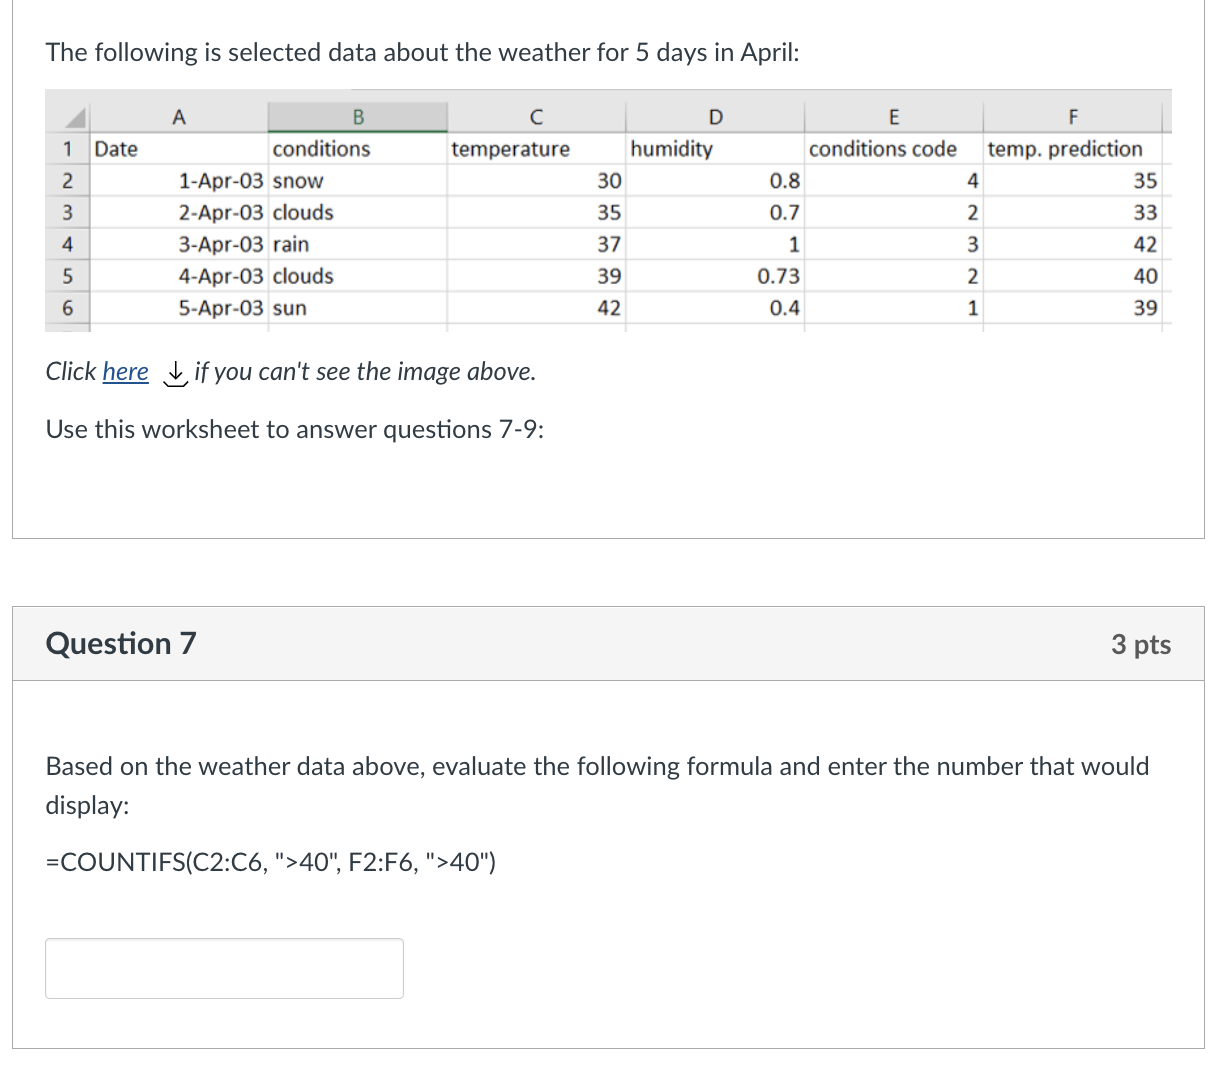Click the 'temp. prediction' column heading
This screenshot has width=1212, height=1078.
click(1065, 149)
